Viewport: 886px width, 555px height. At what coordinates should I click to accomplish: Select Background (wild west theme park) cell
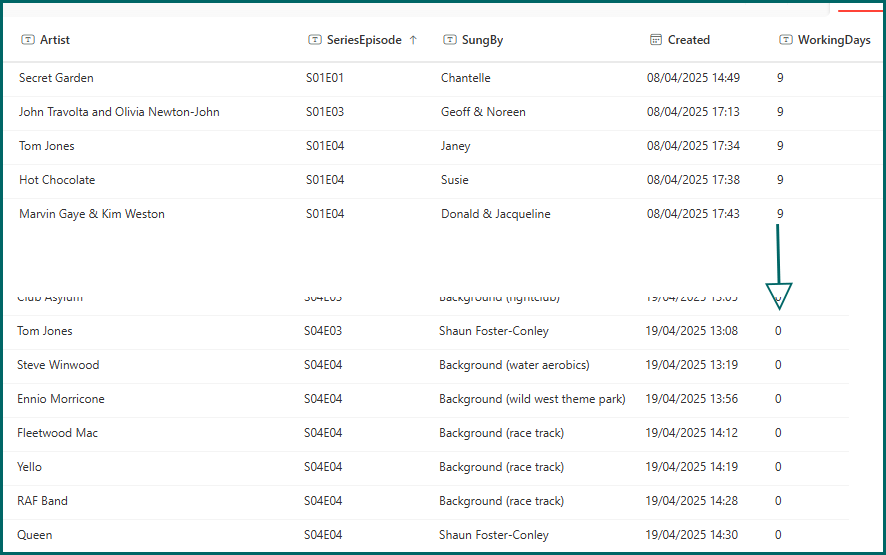[x=532, y=399]
